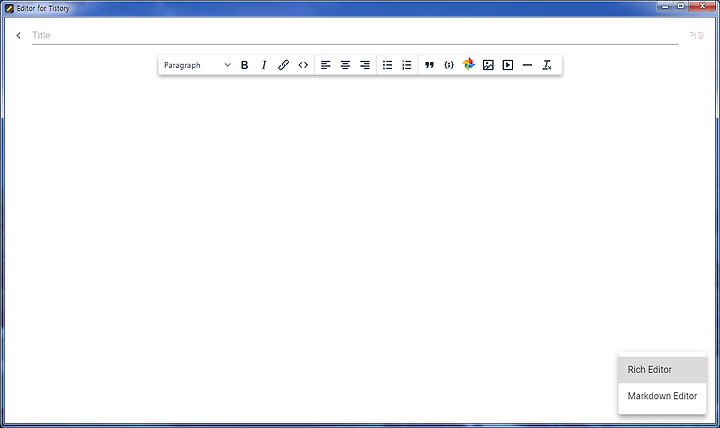This screenshot has height=428, width=720.
Task: Close the Editor for Tistory window
Action: click(x=703, y=6)
